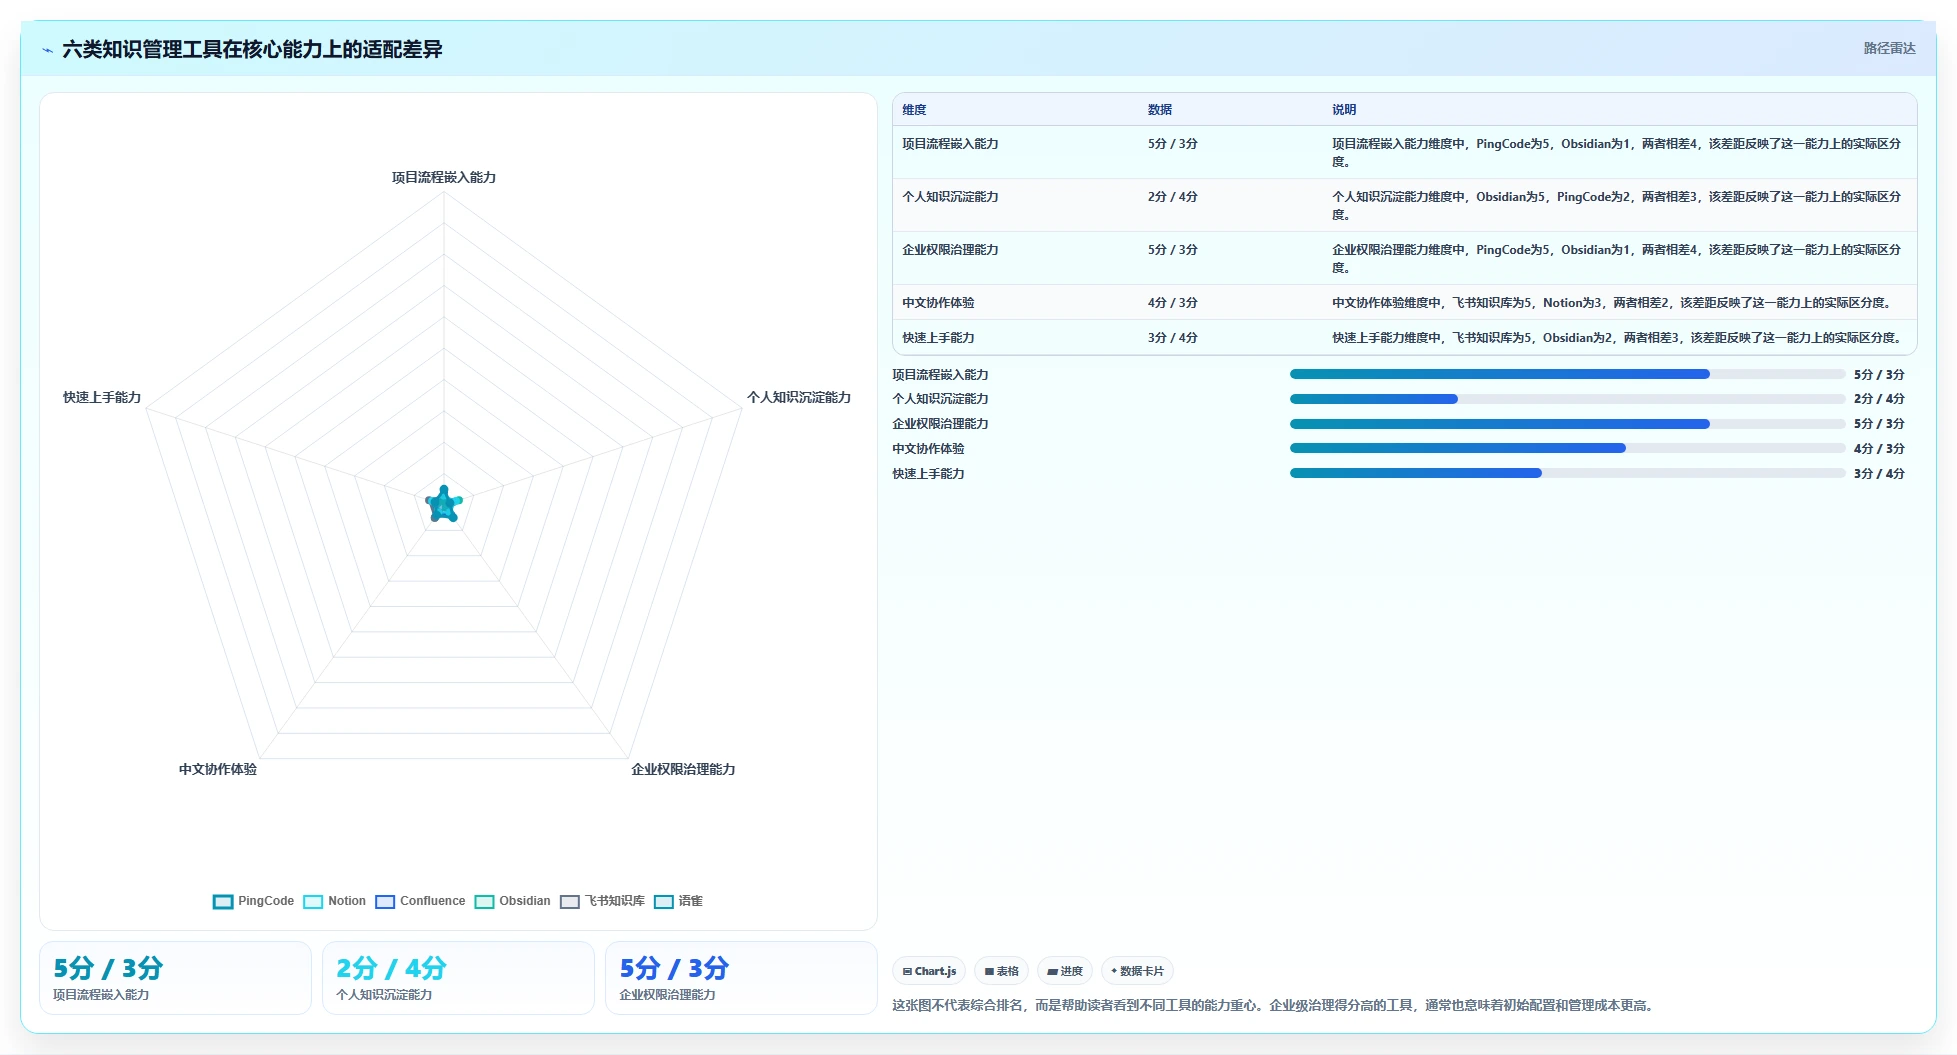Toggle Obsidian legend entry
The height and width of the screenshot is (1055, 1957).
click(x=512, y=901)
